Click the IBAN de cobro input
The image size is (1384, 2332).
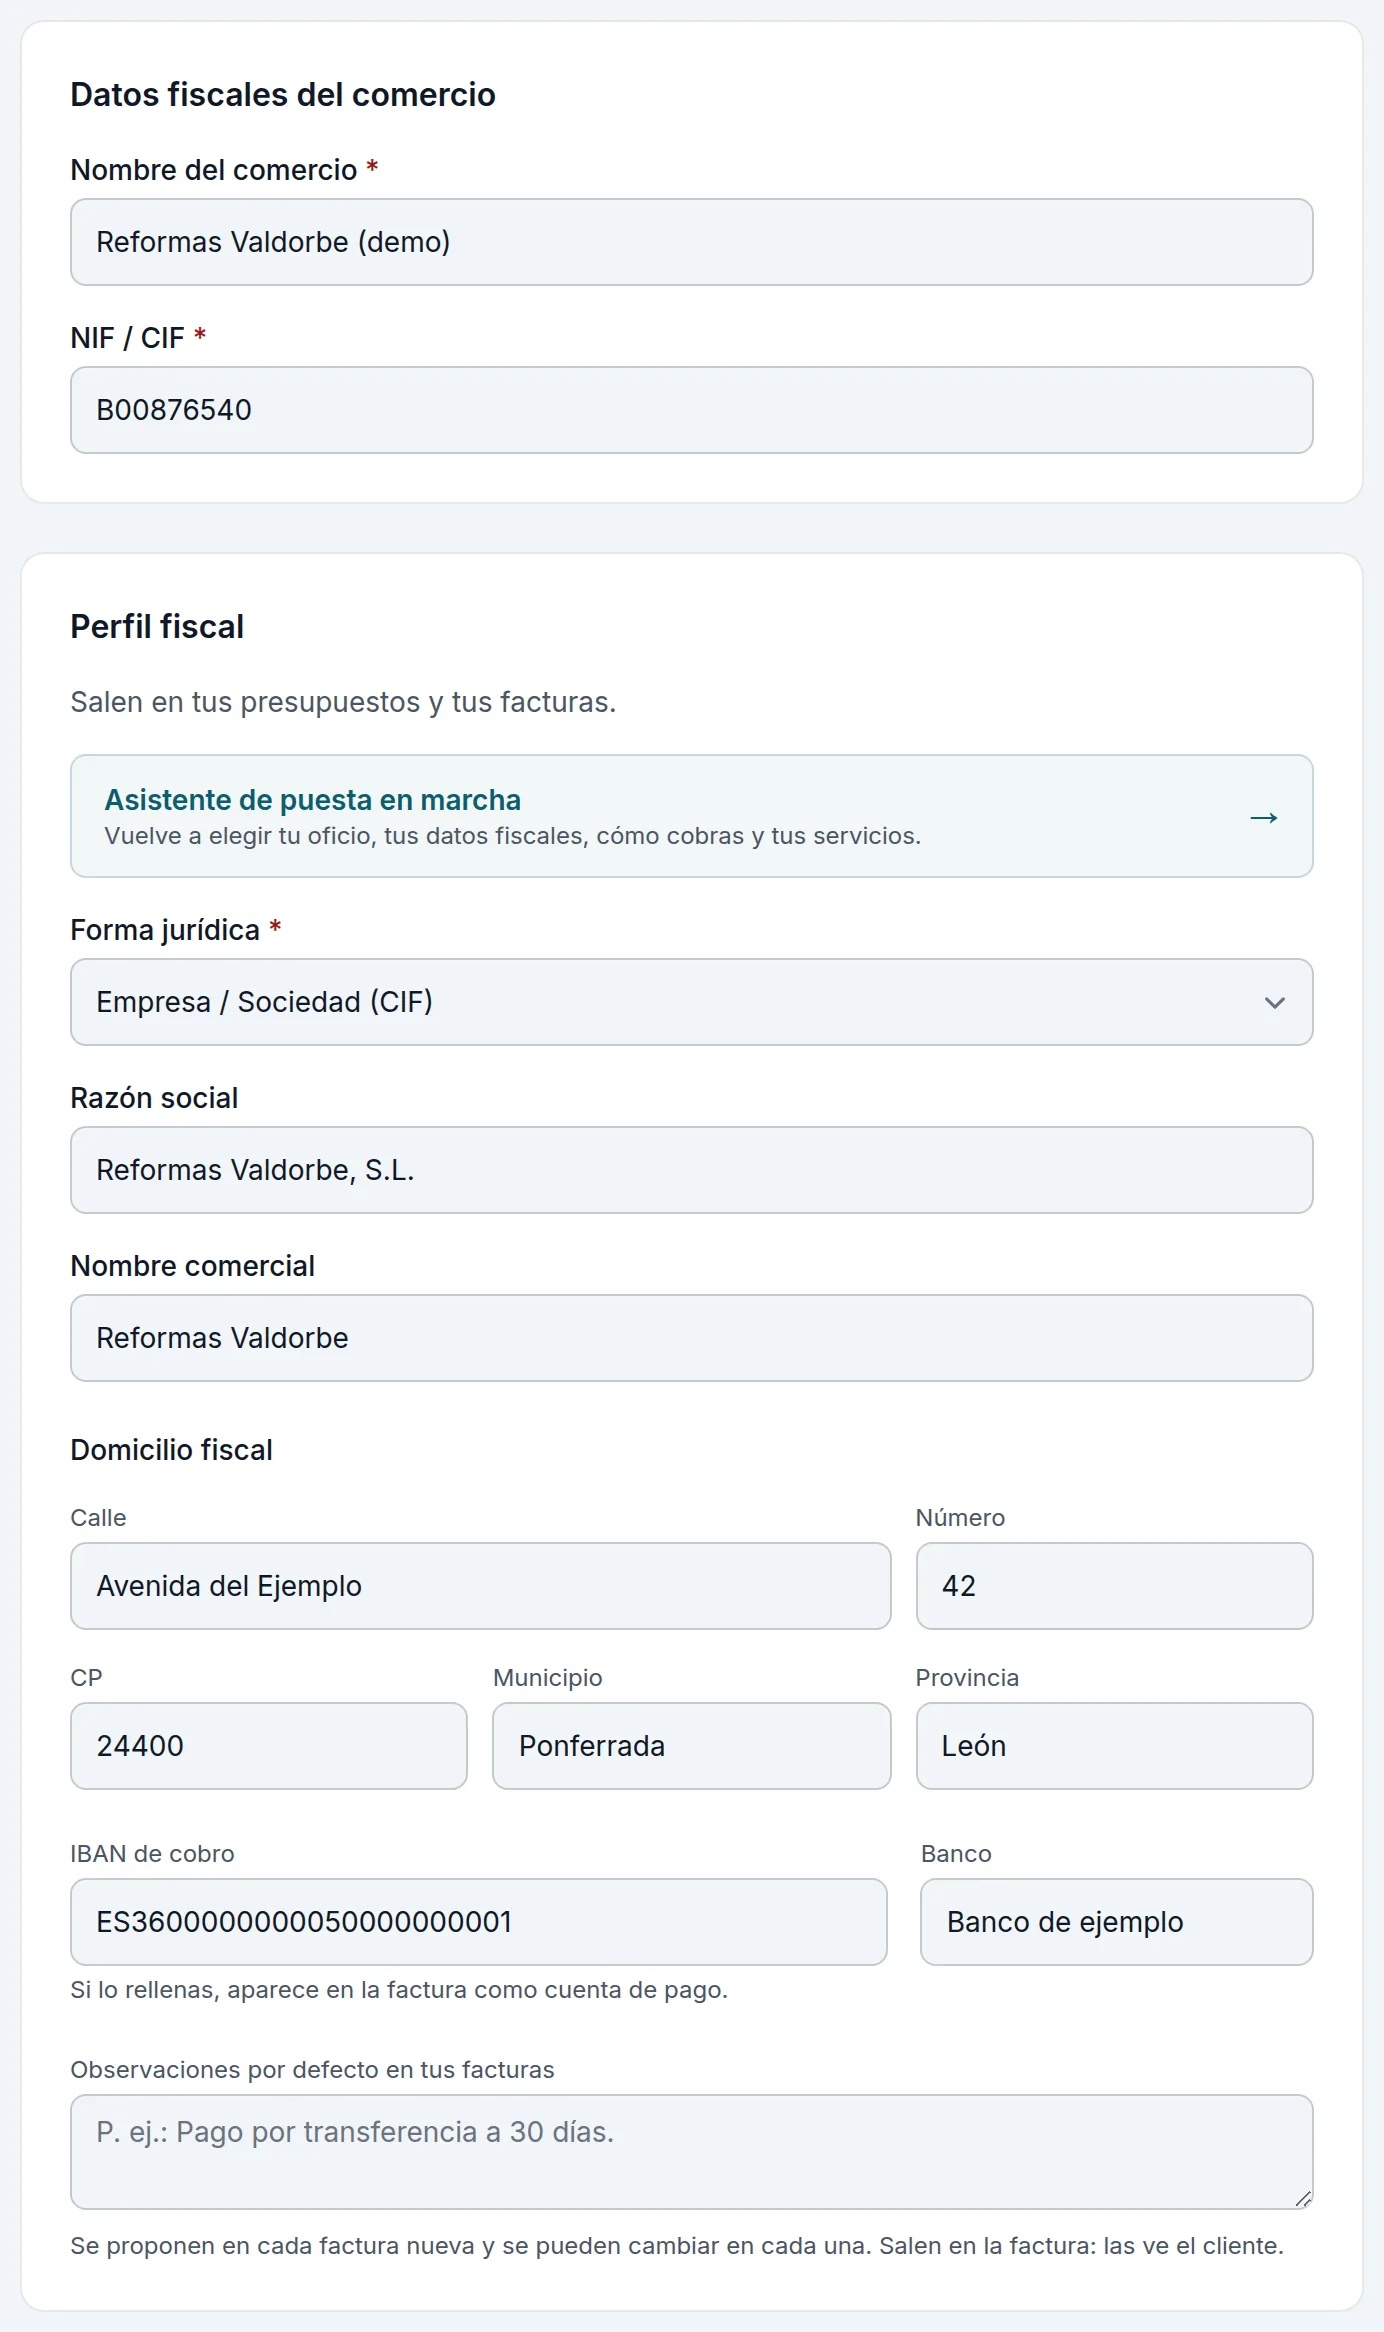479,1922
